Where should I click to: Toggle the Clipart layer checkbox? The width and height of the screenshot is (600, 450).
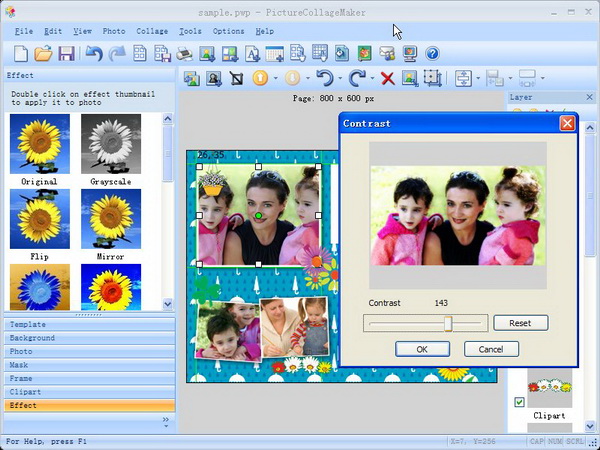point(518,402)
